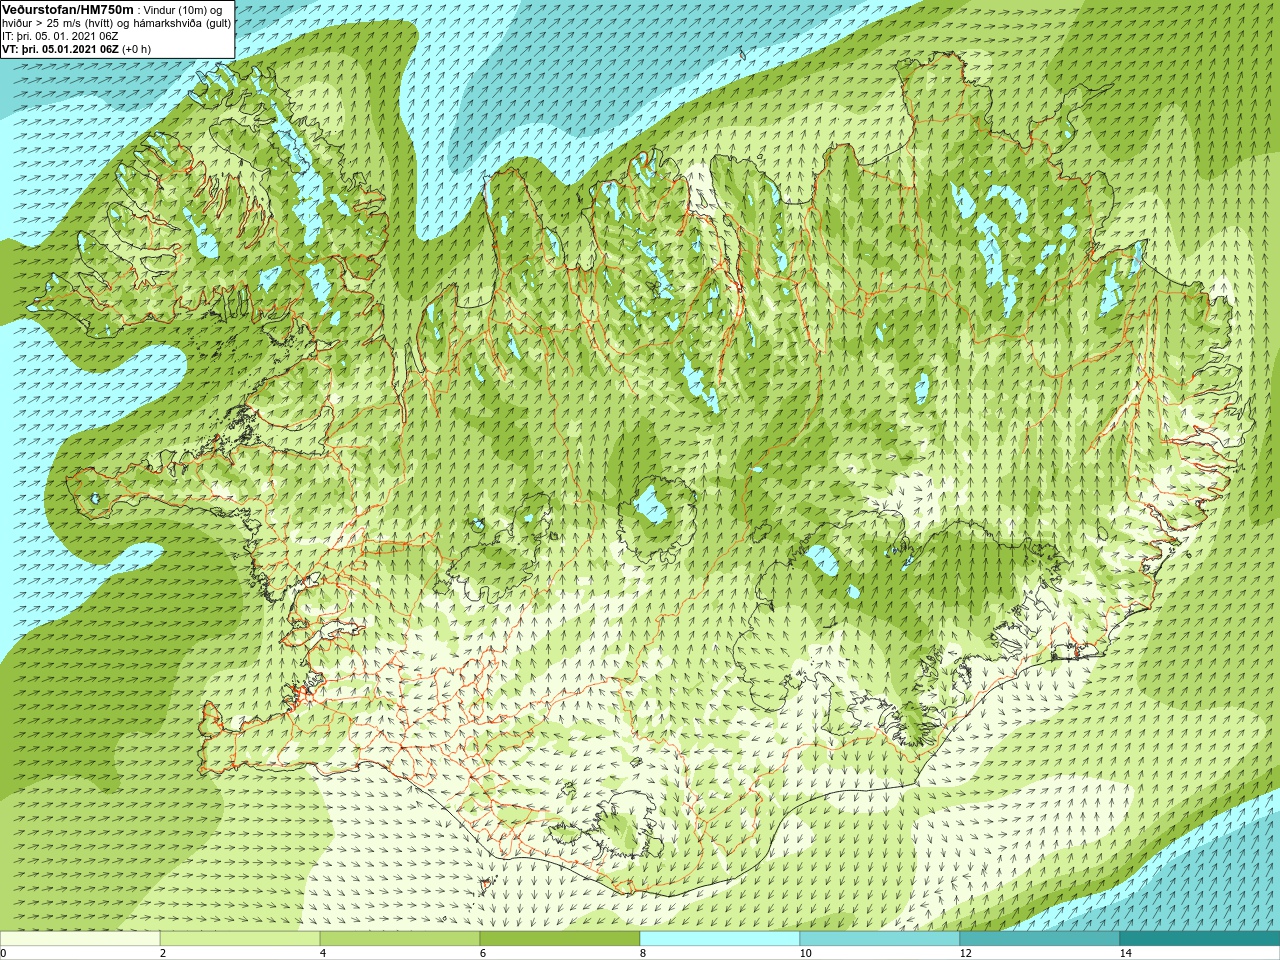Click the '8' label on the scale
This screenshot has height=960, width=1280.
[x=643, y=953]
